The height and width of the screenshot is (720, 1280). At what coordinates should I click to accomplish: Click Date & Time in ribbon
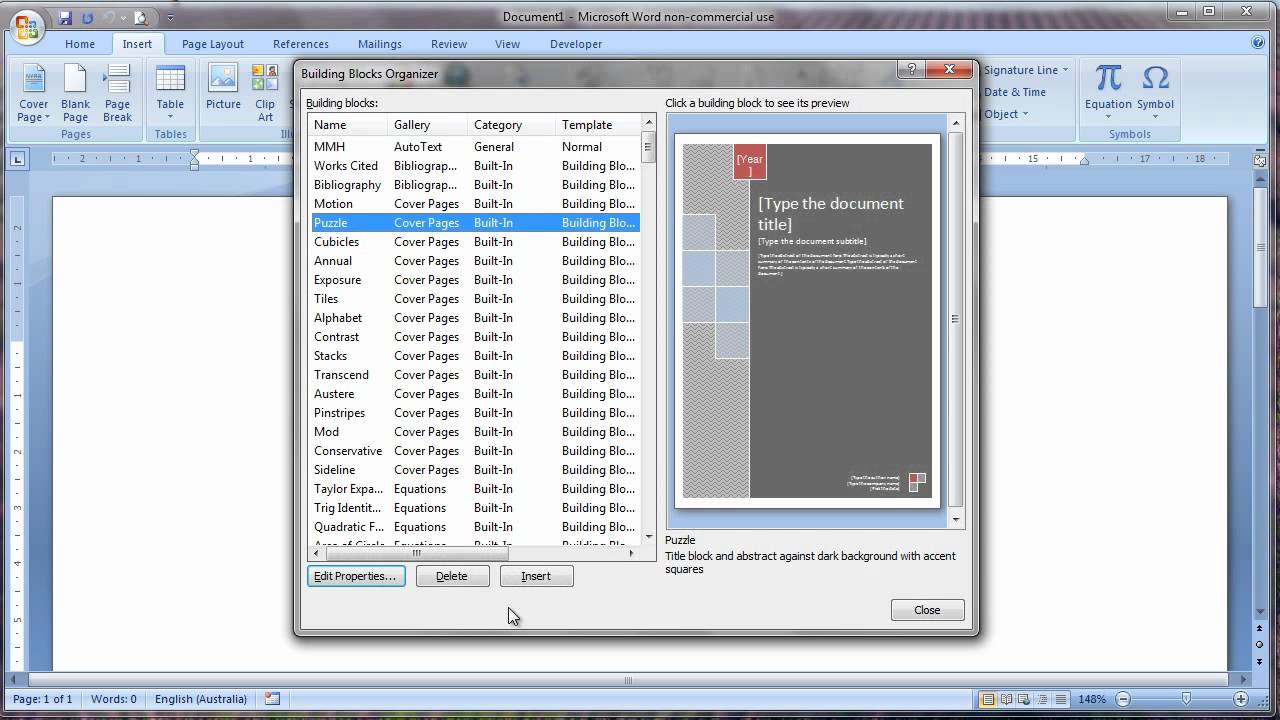pos(1014,92)
